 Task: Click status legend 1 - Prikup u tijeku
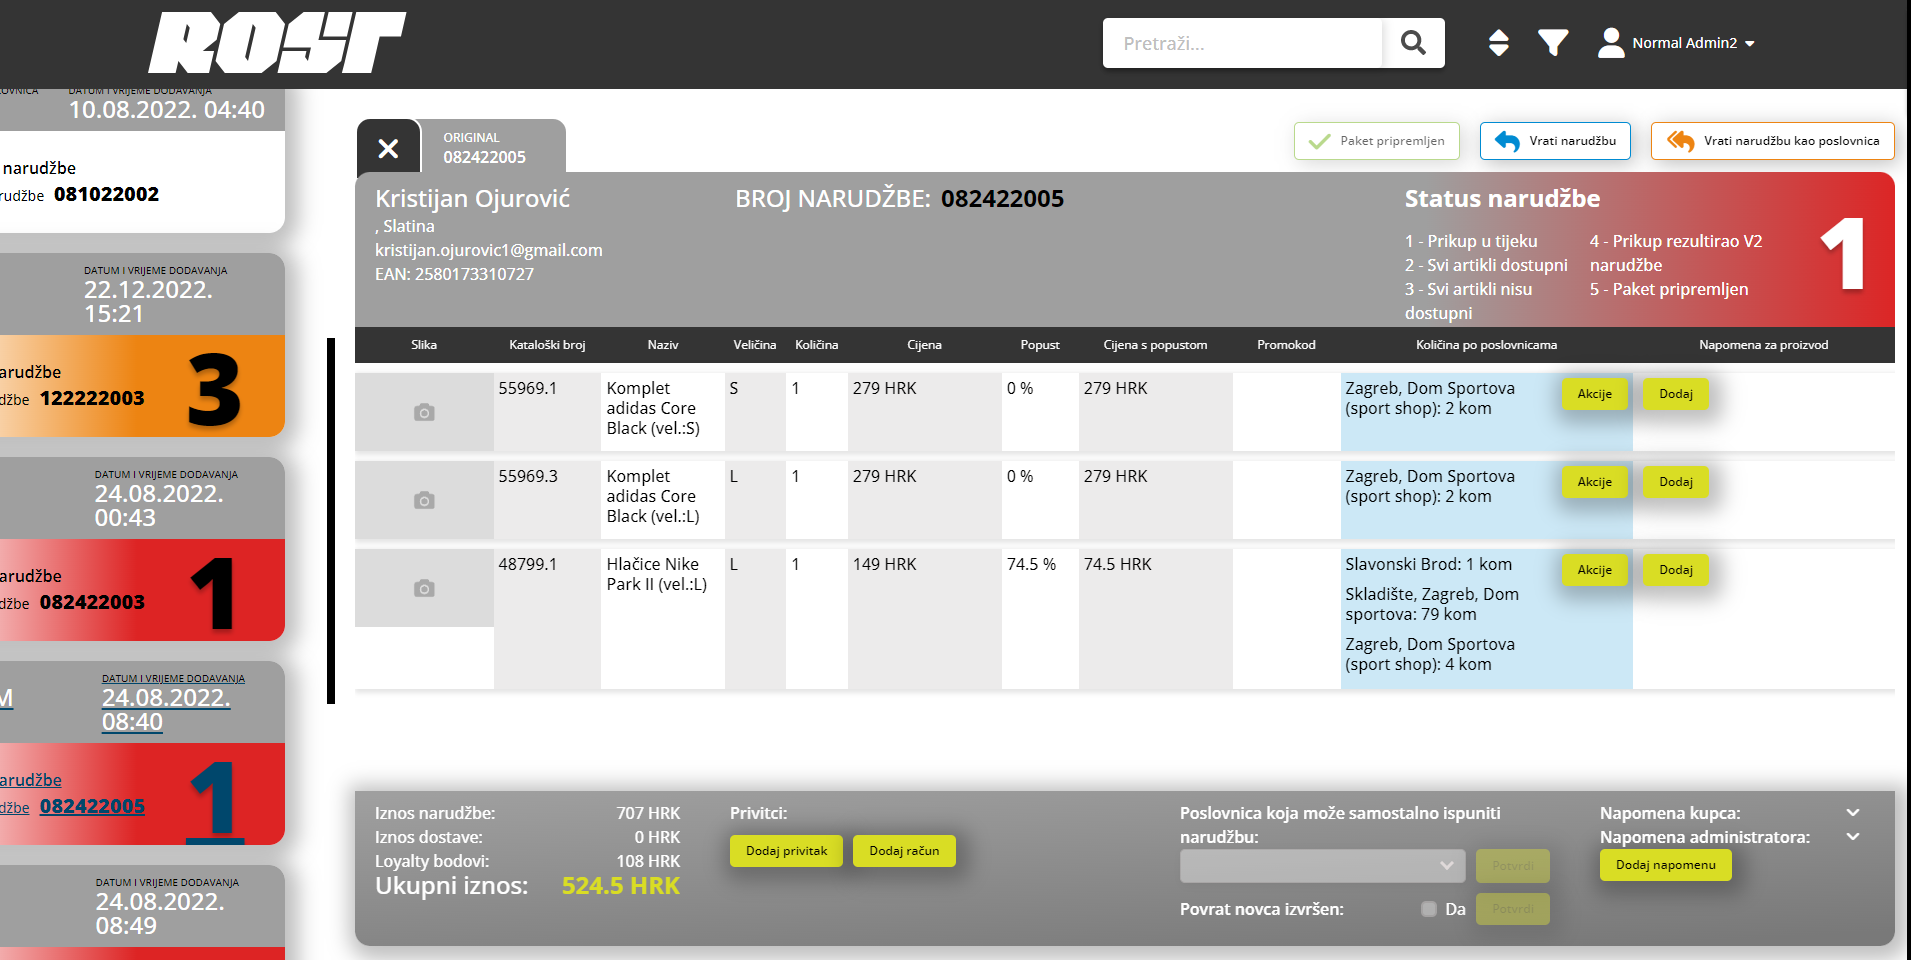tap(1471, 241)
